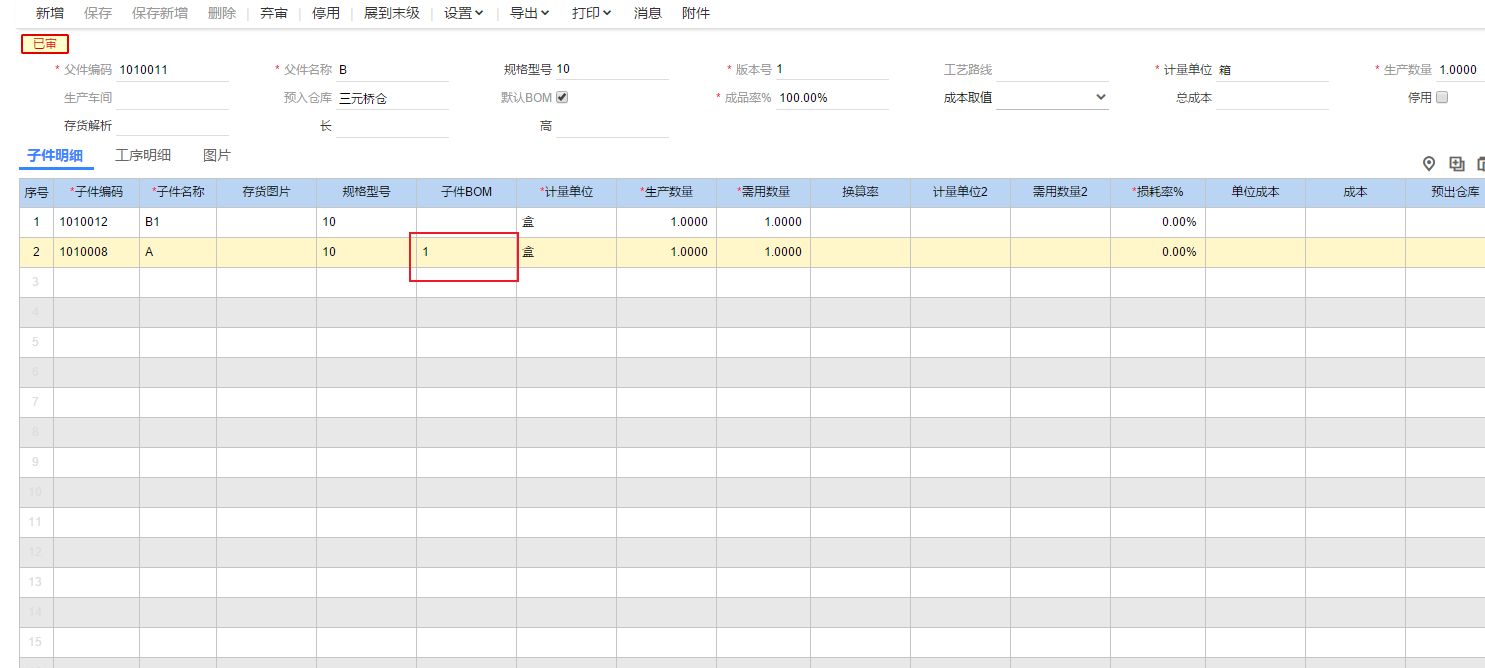Screen dimensions: 1485x668
Task: Expand the 导出 export menu
Action: (x=530, y=13)
